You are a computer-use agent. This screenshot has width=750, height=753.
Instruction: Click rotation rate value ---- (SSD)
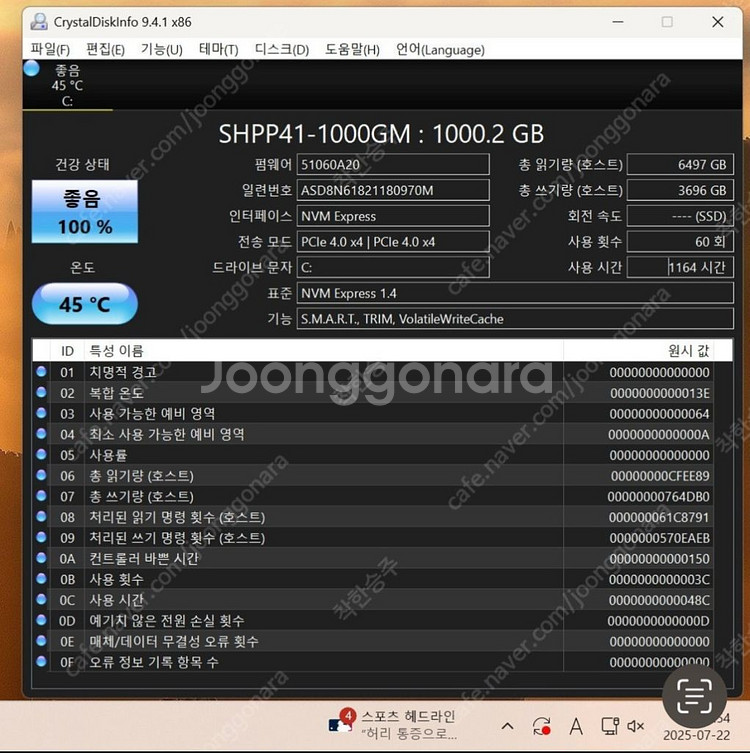tap(680, 216)
